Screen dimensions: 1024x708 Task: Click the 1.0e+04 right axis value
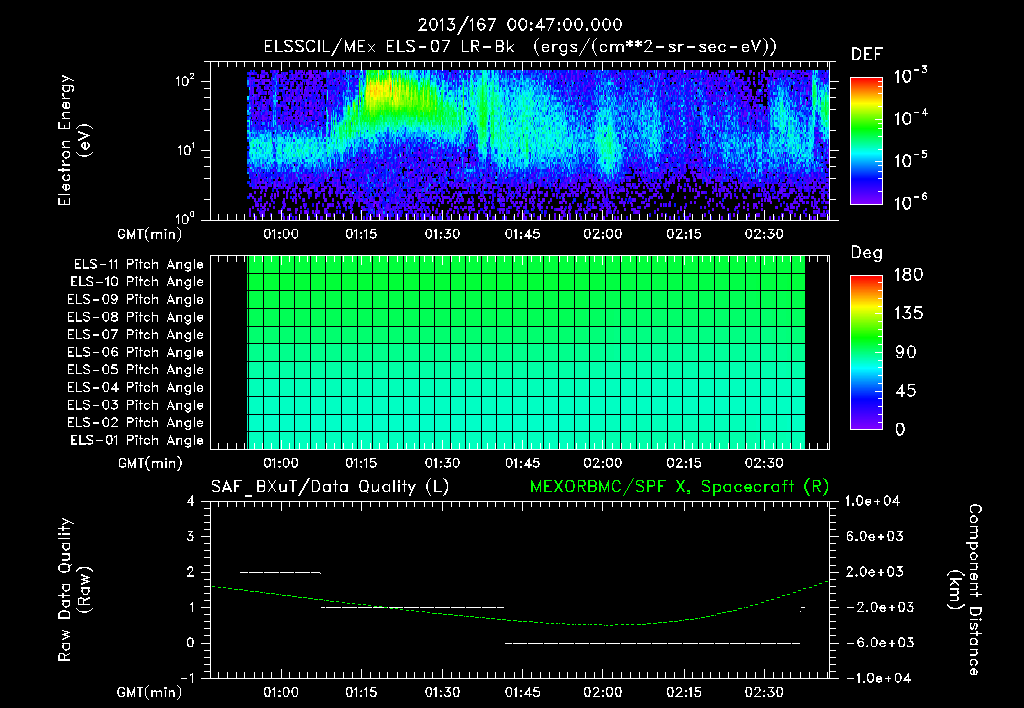pyautogui.click(x=873, y=501)
